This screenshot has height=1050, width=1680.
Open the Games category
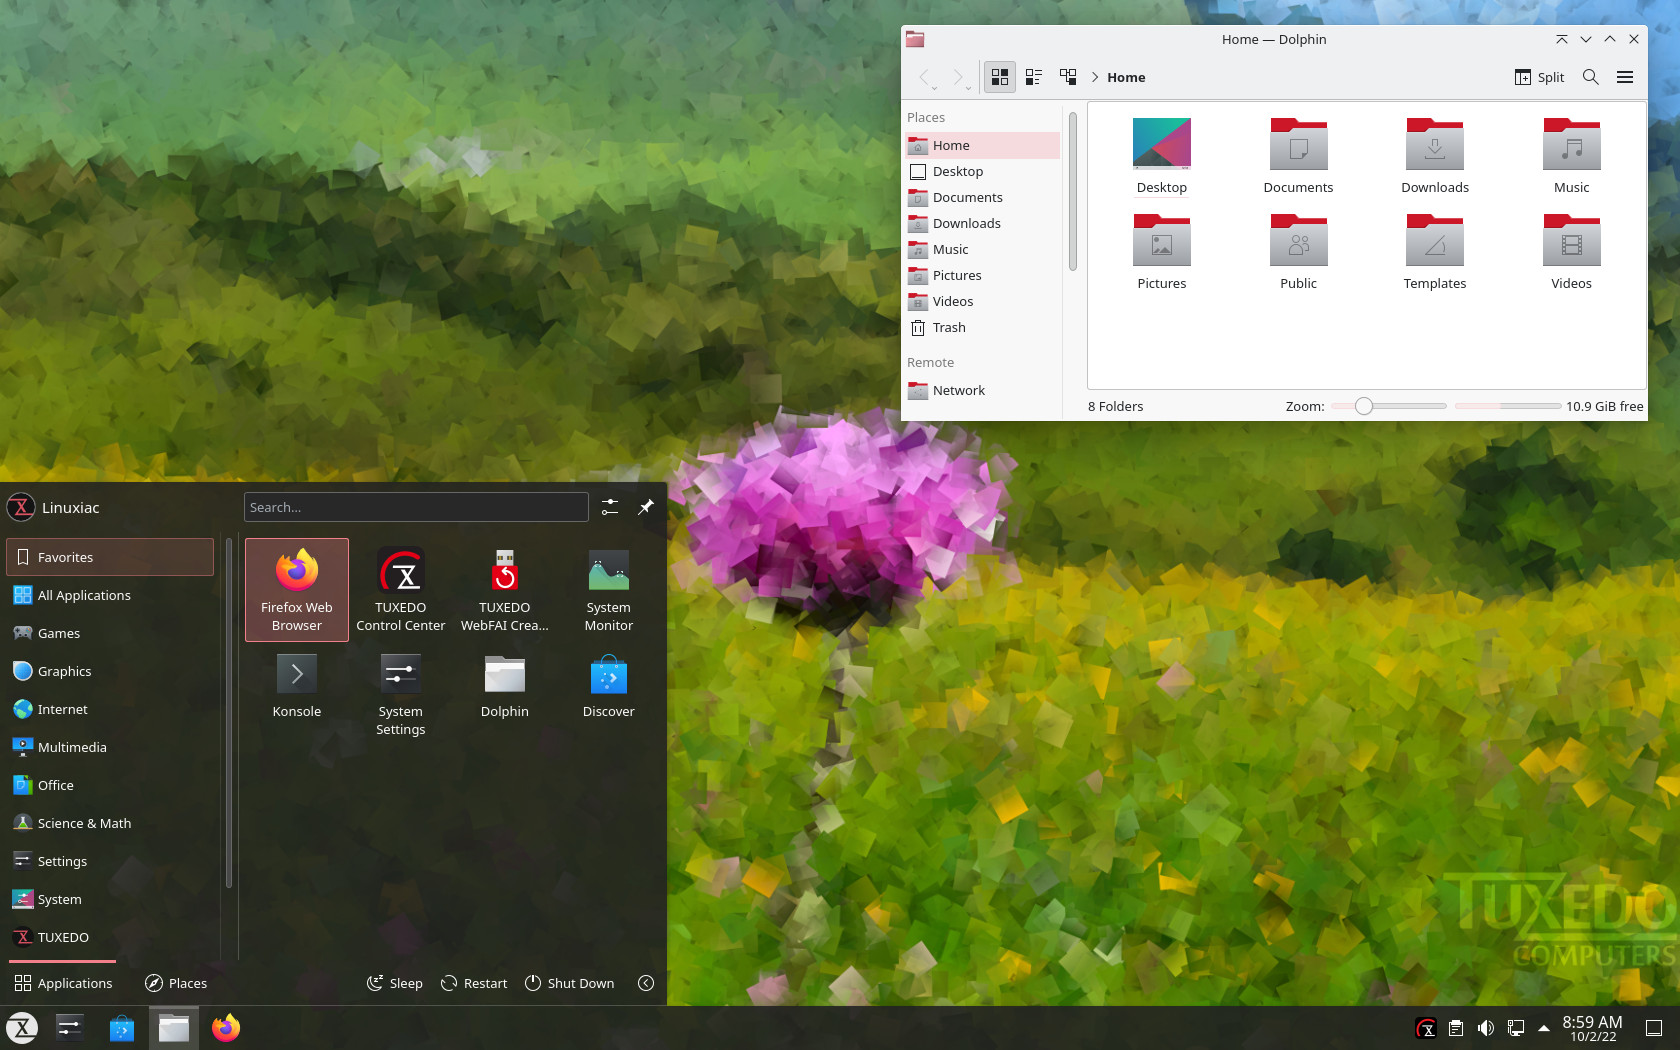click(110, 633)
